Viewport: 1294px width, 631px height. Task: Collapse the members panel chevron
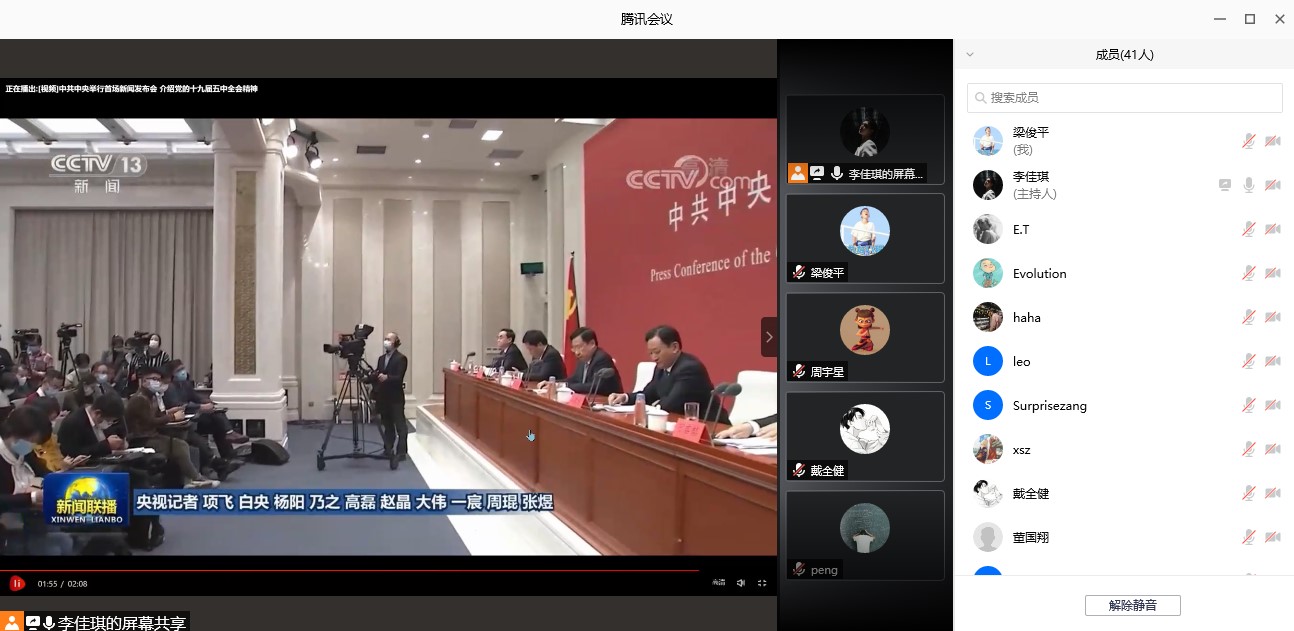pyautogui.click(x=969, y=55)
